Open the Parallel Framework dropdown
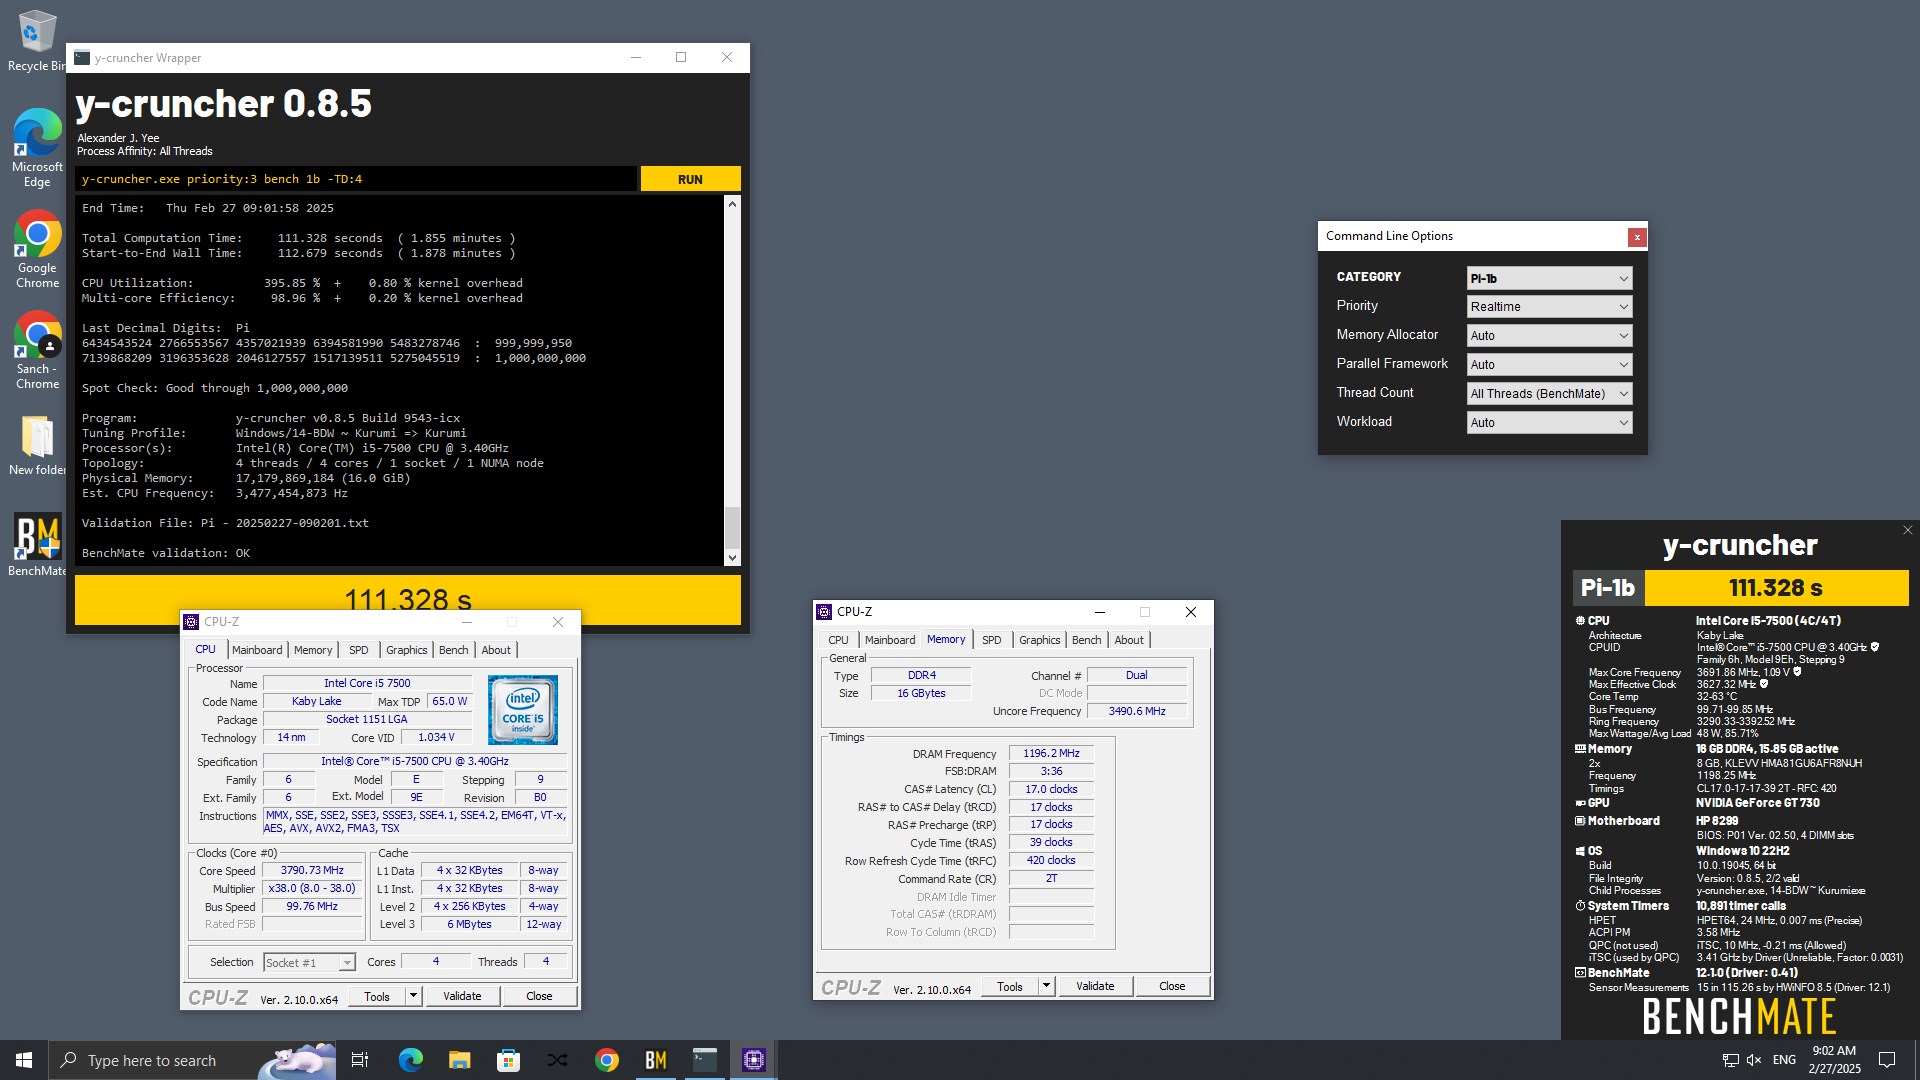The height and width of the screenshot is (1080, 1920). pos(1550,365)
